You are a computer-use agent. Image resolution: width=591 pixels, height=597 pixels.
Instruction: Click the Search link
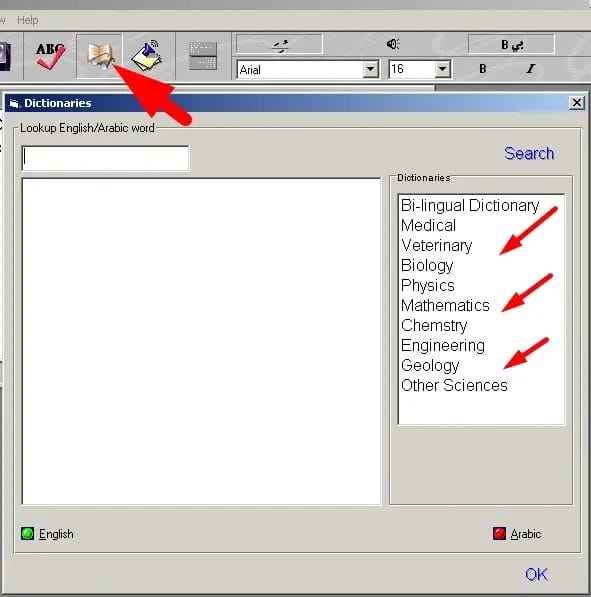[529, 153]
